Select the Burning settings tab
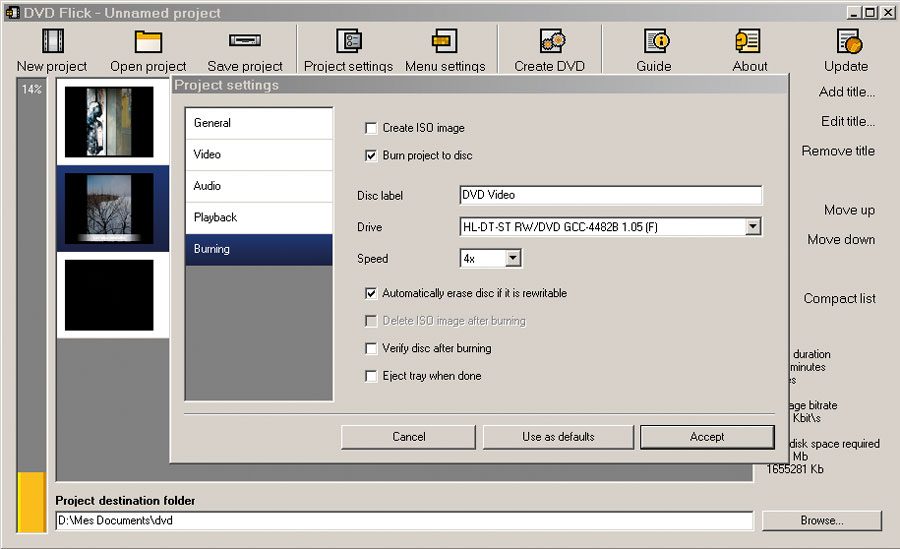This screenshot has width=900, height=549. (x=259, y=249)
